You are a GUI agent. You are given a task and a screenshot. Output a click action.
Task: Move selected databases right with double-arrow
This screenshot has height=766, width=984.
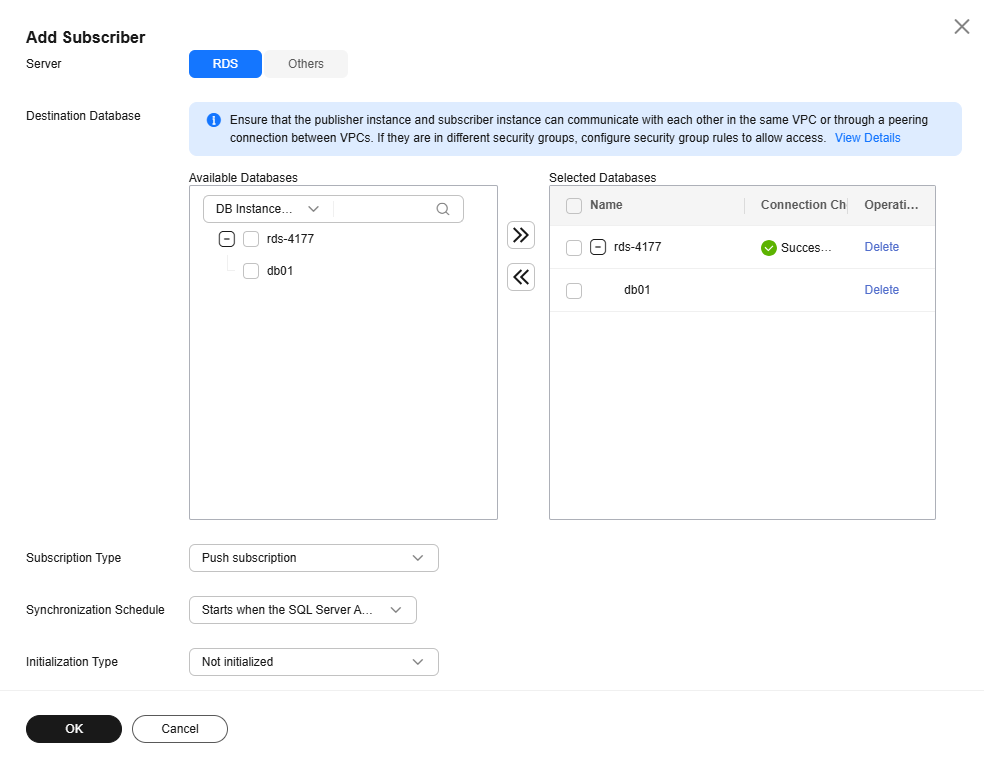pyautogui.click(x=520, y=235)
